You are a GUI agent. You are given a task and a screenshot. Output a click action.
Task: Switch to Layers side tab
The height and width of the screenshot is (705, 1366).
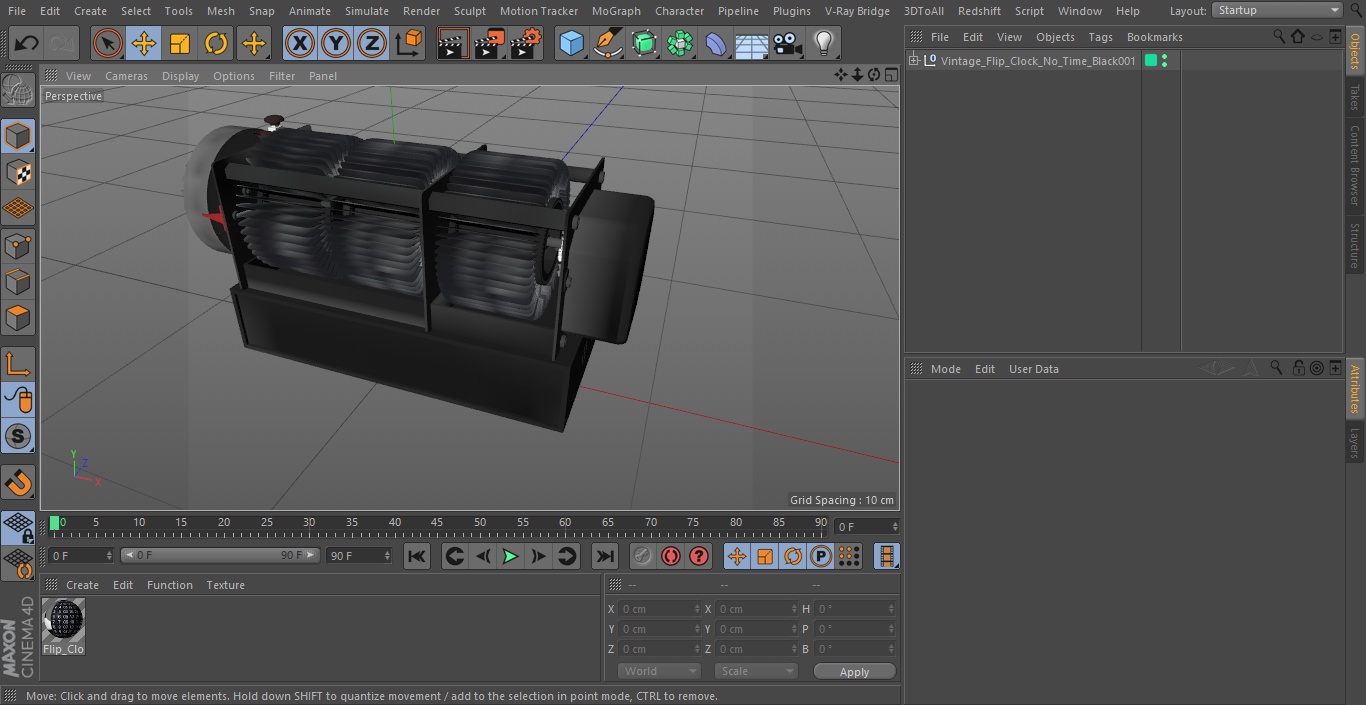1355,443
